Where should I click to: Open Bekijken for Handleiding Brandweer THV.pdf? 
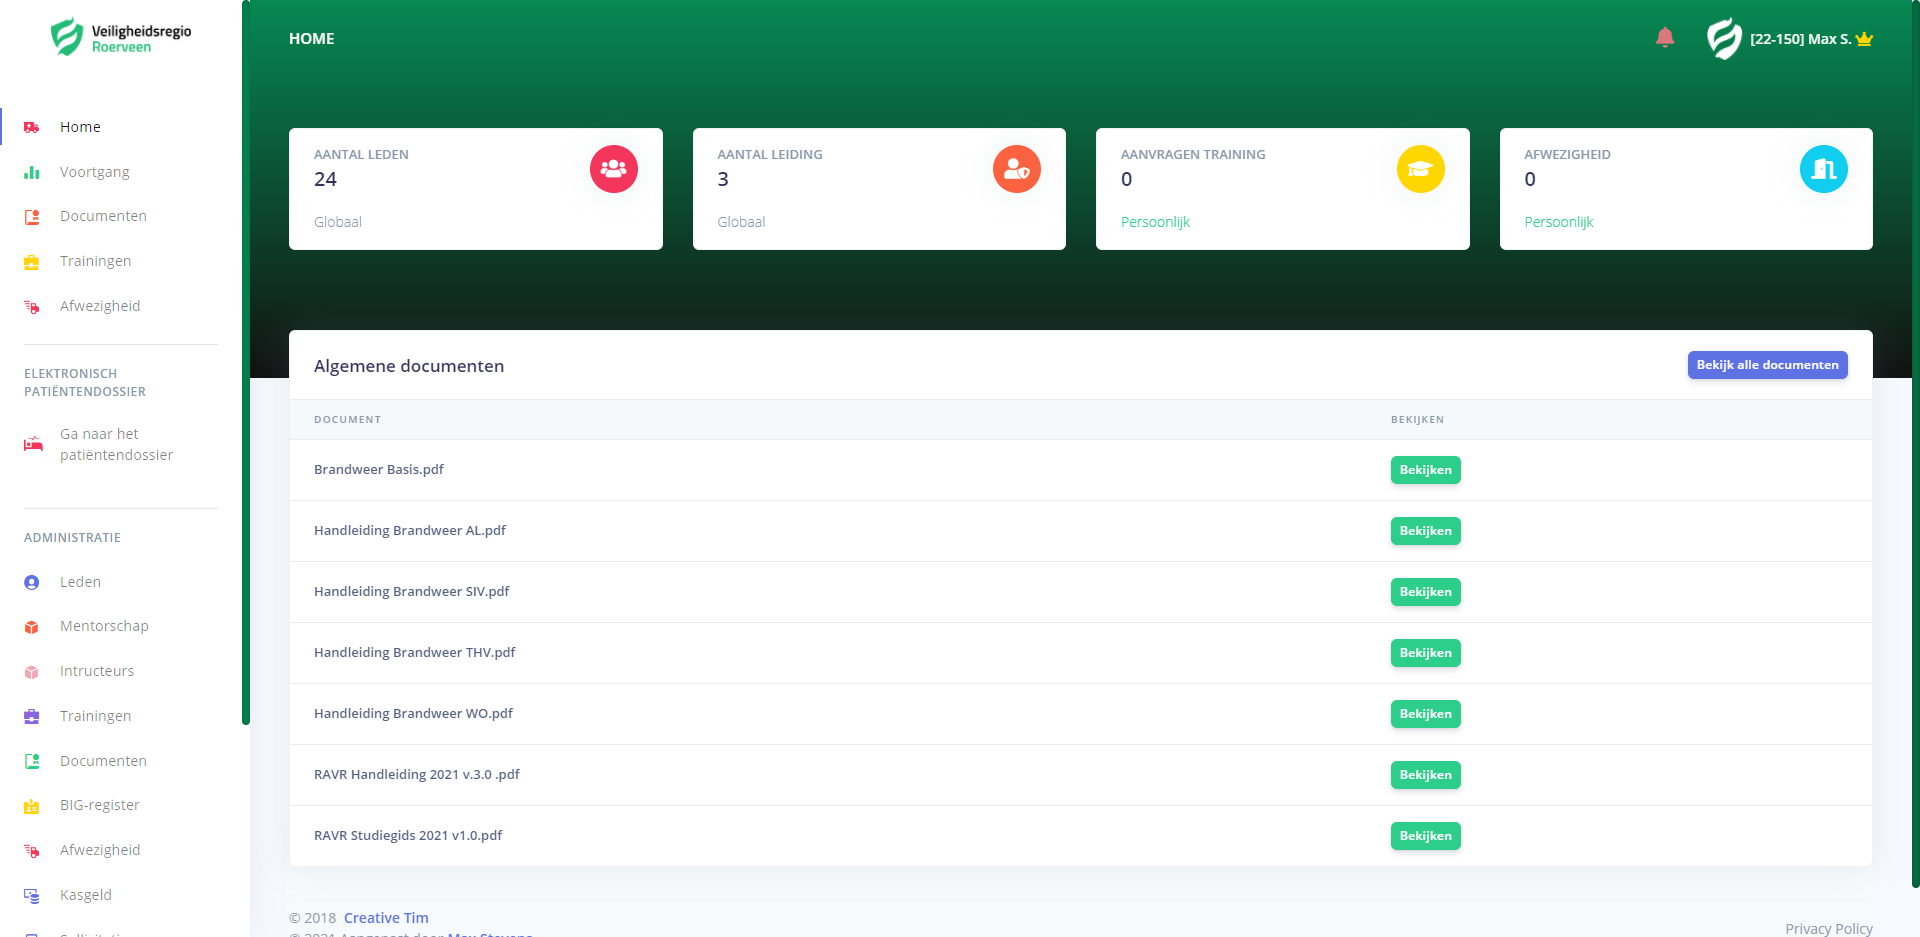tap(1425, 653)
